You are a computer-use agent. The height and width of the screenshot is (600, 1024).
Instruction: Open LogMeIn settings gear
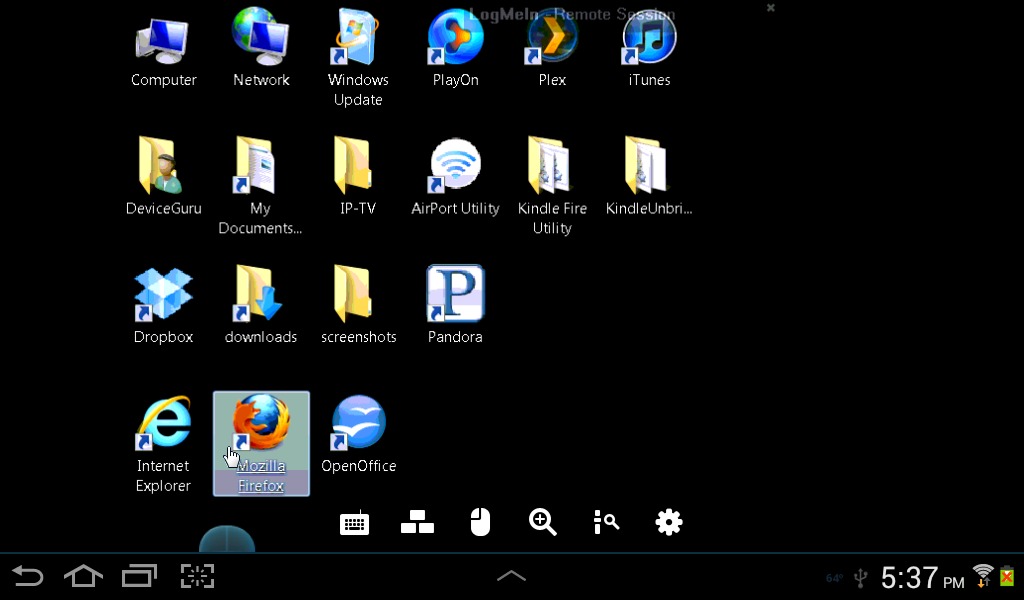pos(669,522)
